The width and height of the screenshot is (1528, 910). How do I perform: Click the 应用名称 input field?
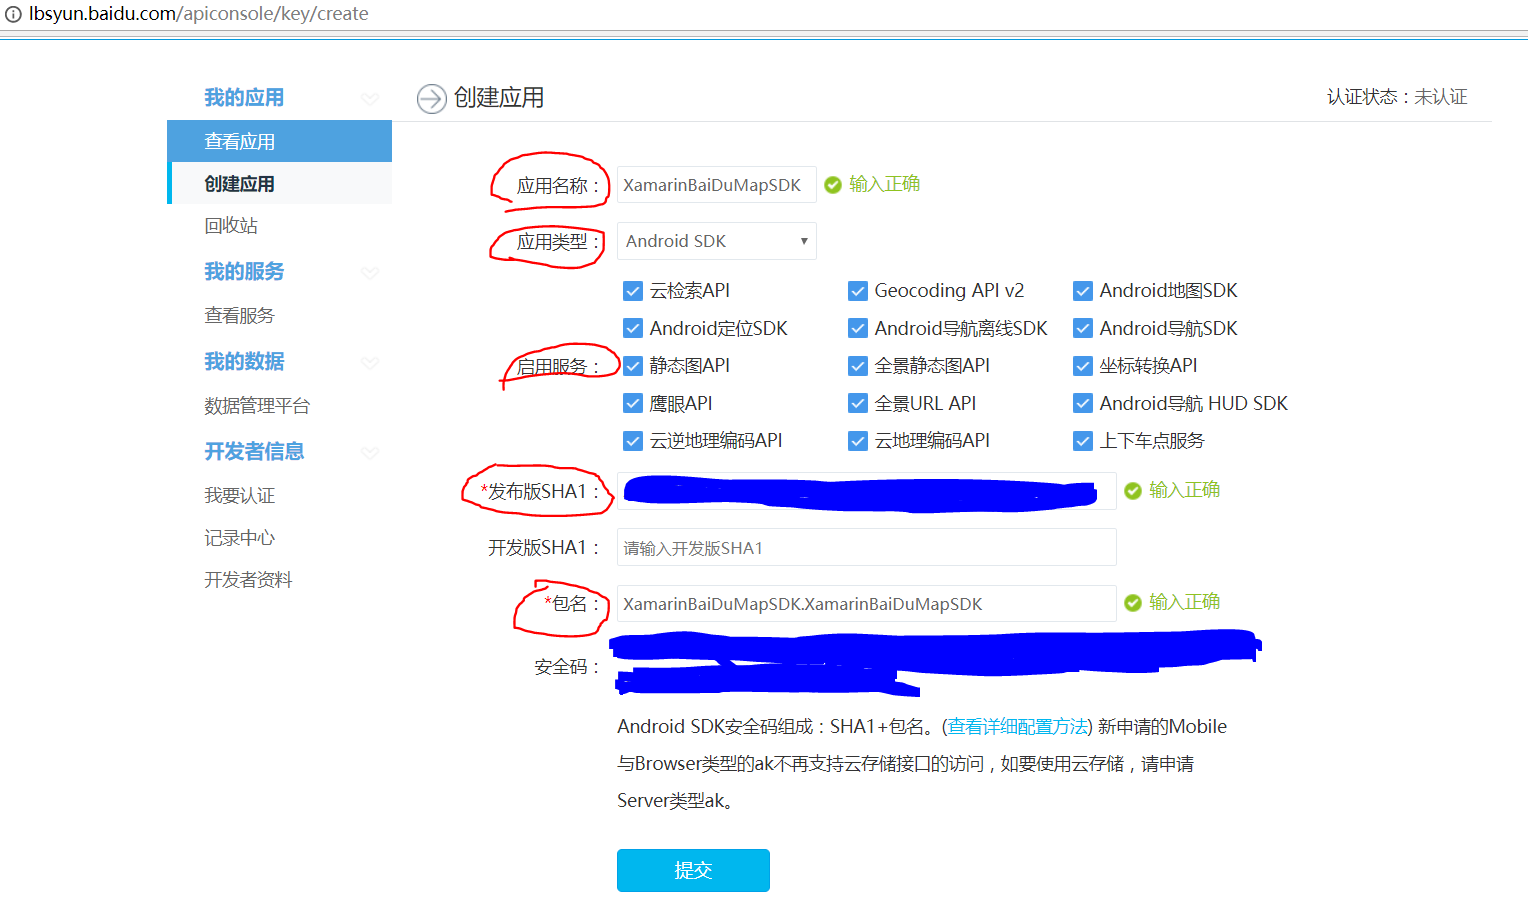tap(717, 185)
